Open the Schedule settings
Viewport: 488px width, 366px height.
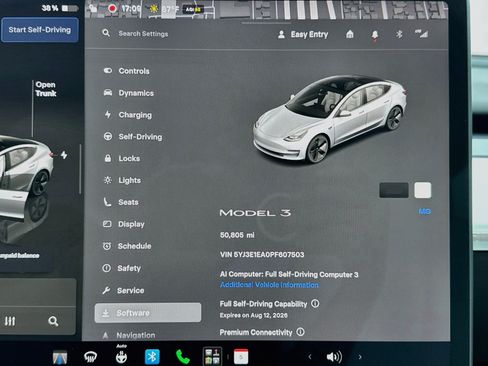(127, 246)
